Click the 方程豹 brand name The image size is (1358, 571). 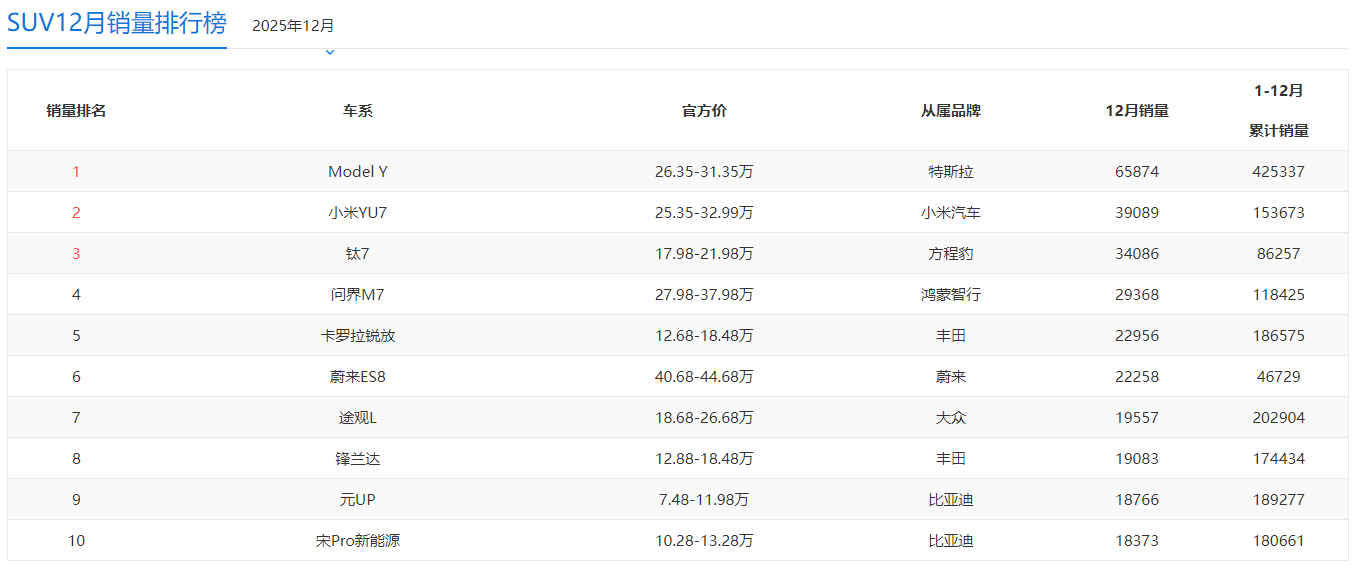point(950,254)
